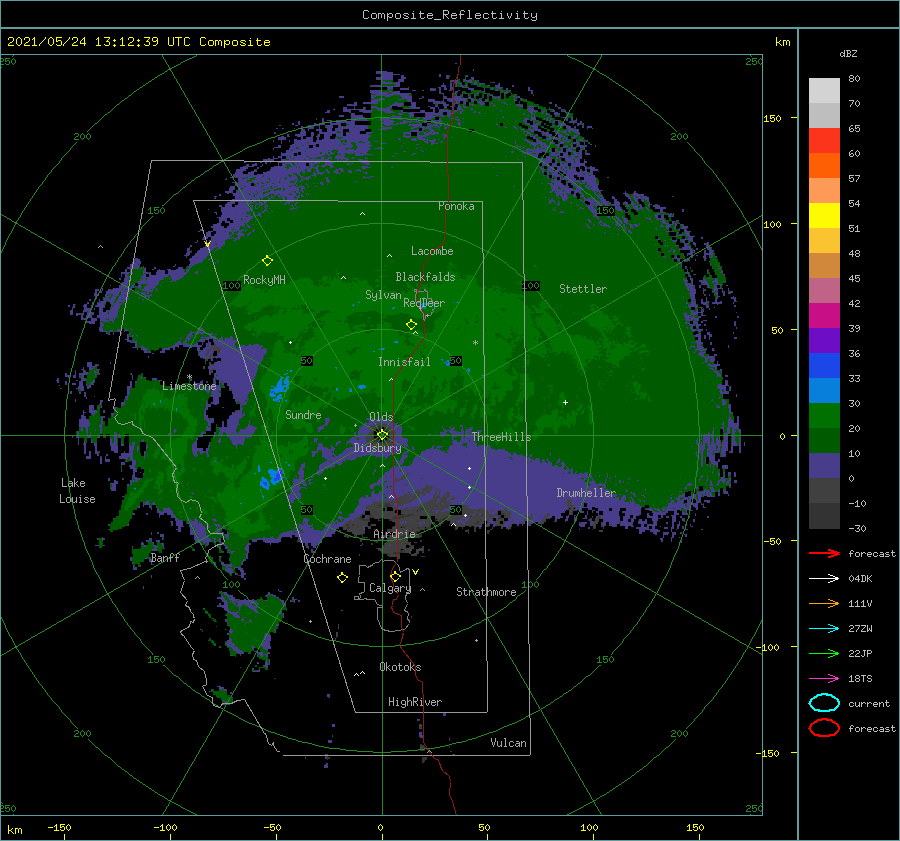Click the Didsbury city label
Viewport: 900px width, 841px height.
click(378, 448)
